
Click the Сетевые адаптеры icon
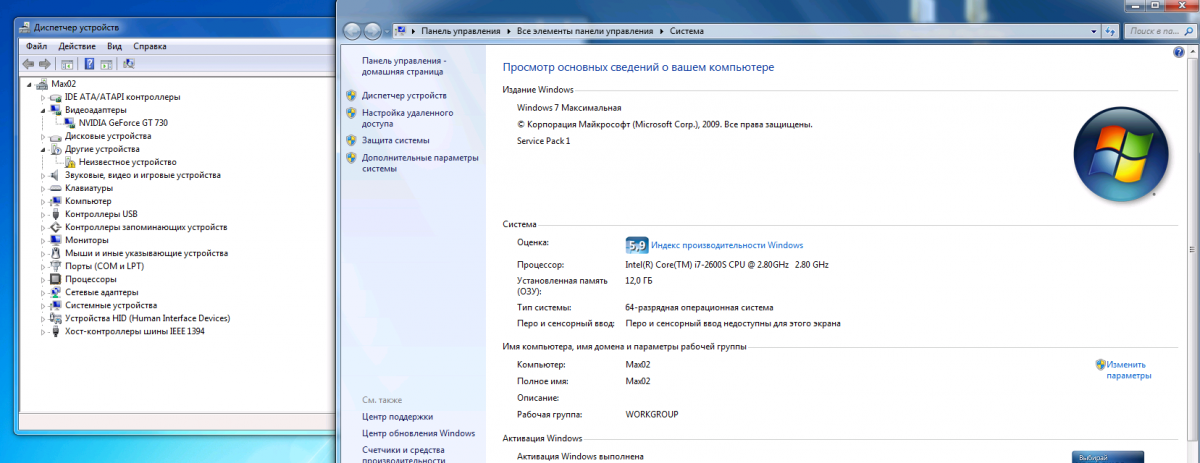[x=57, y=292]
